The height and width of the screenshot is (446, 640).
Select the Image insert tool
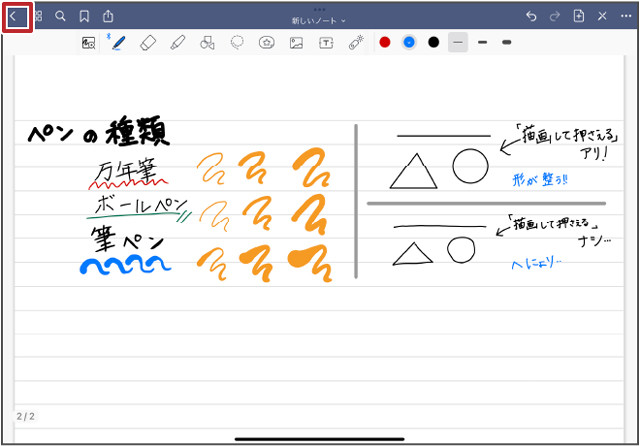pos(296,43)
